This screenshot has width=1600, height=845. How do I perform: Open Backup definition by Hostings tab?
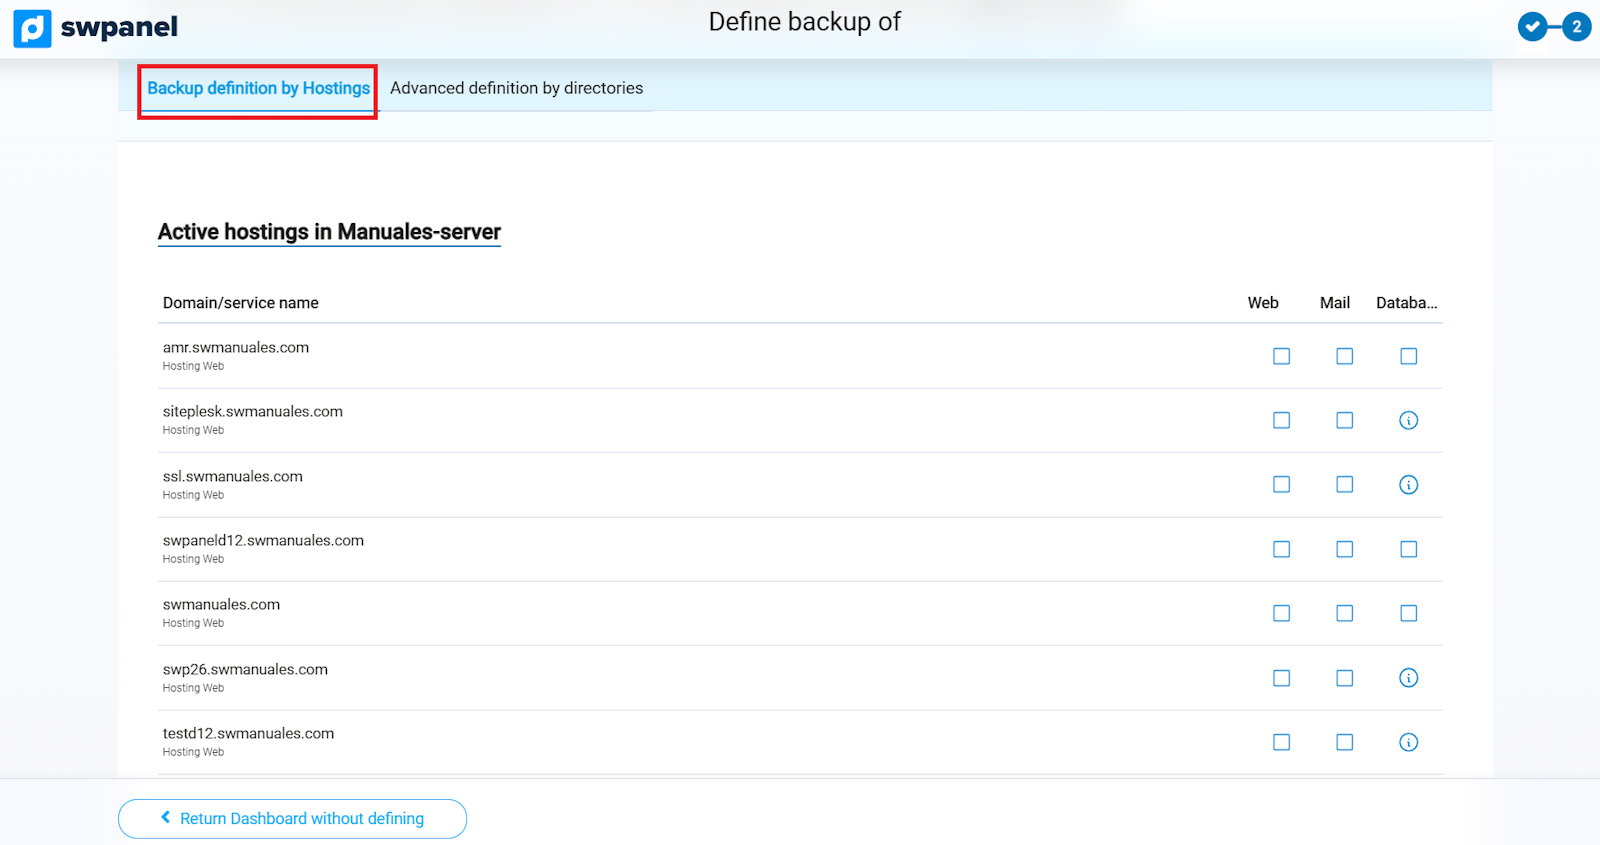click(258, 88)
